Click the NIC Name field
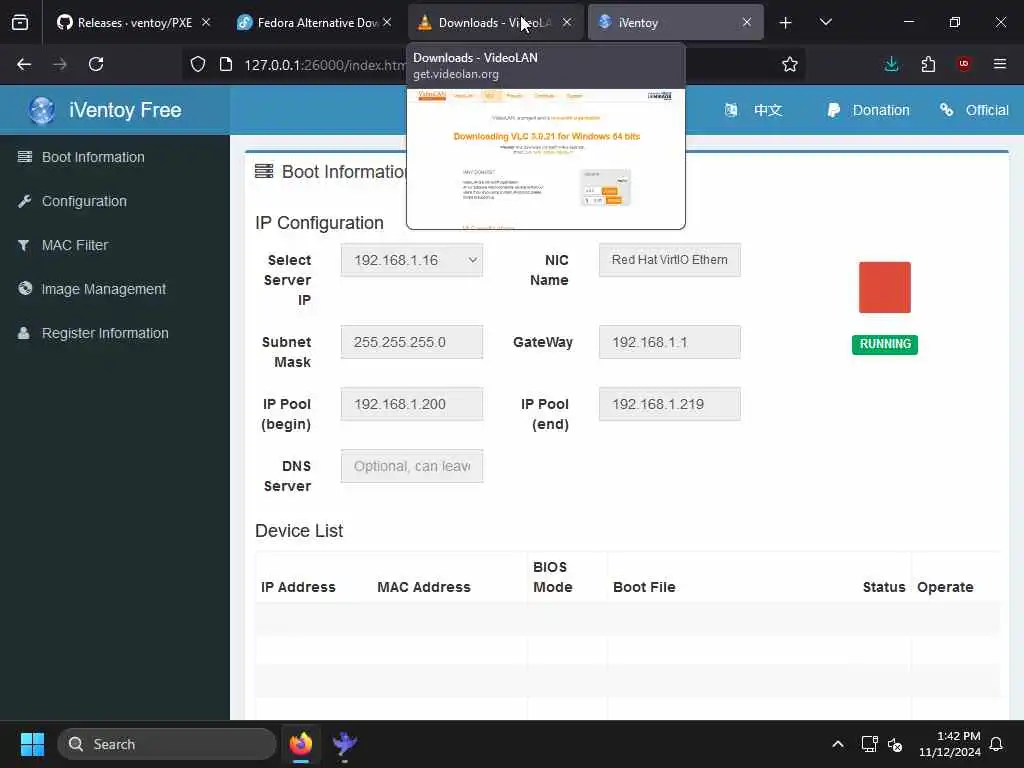The width and height of the screenshot is (1024, 768). (x=669, y=260)
